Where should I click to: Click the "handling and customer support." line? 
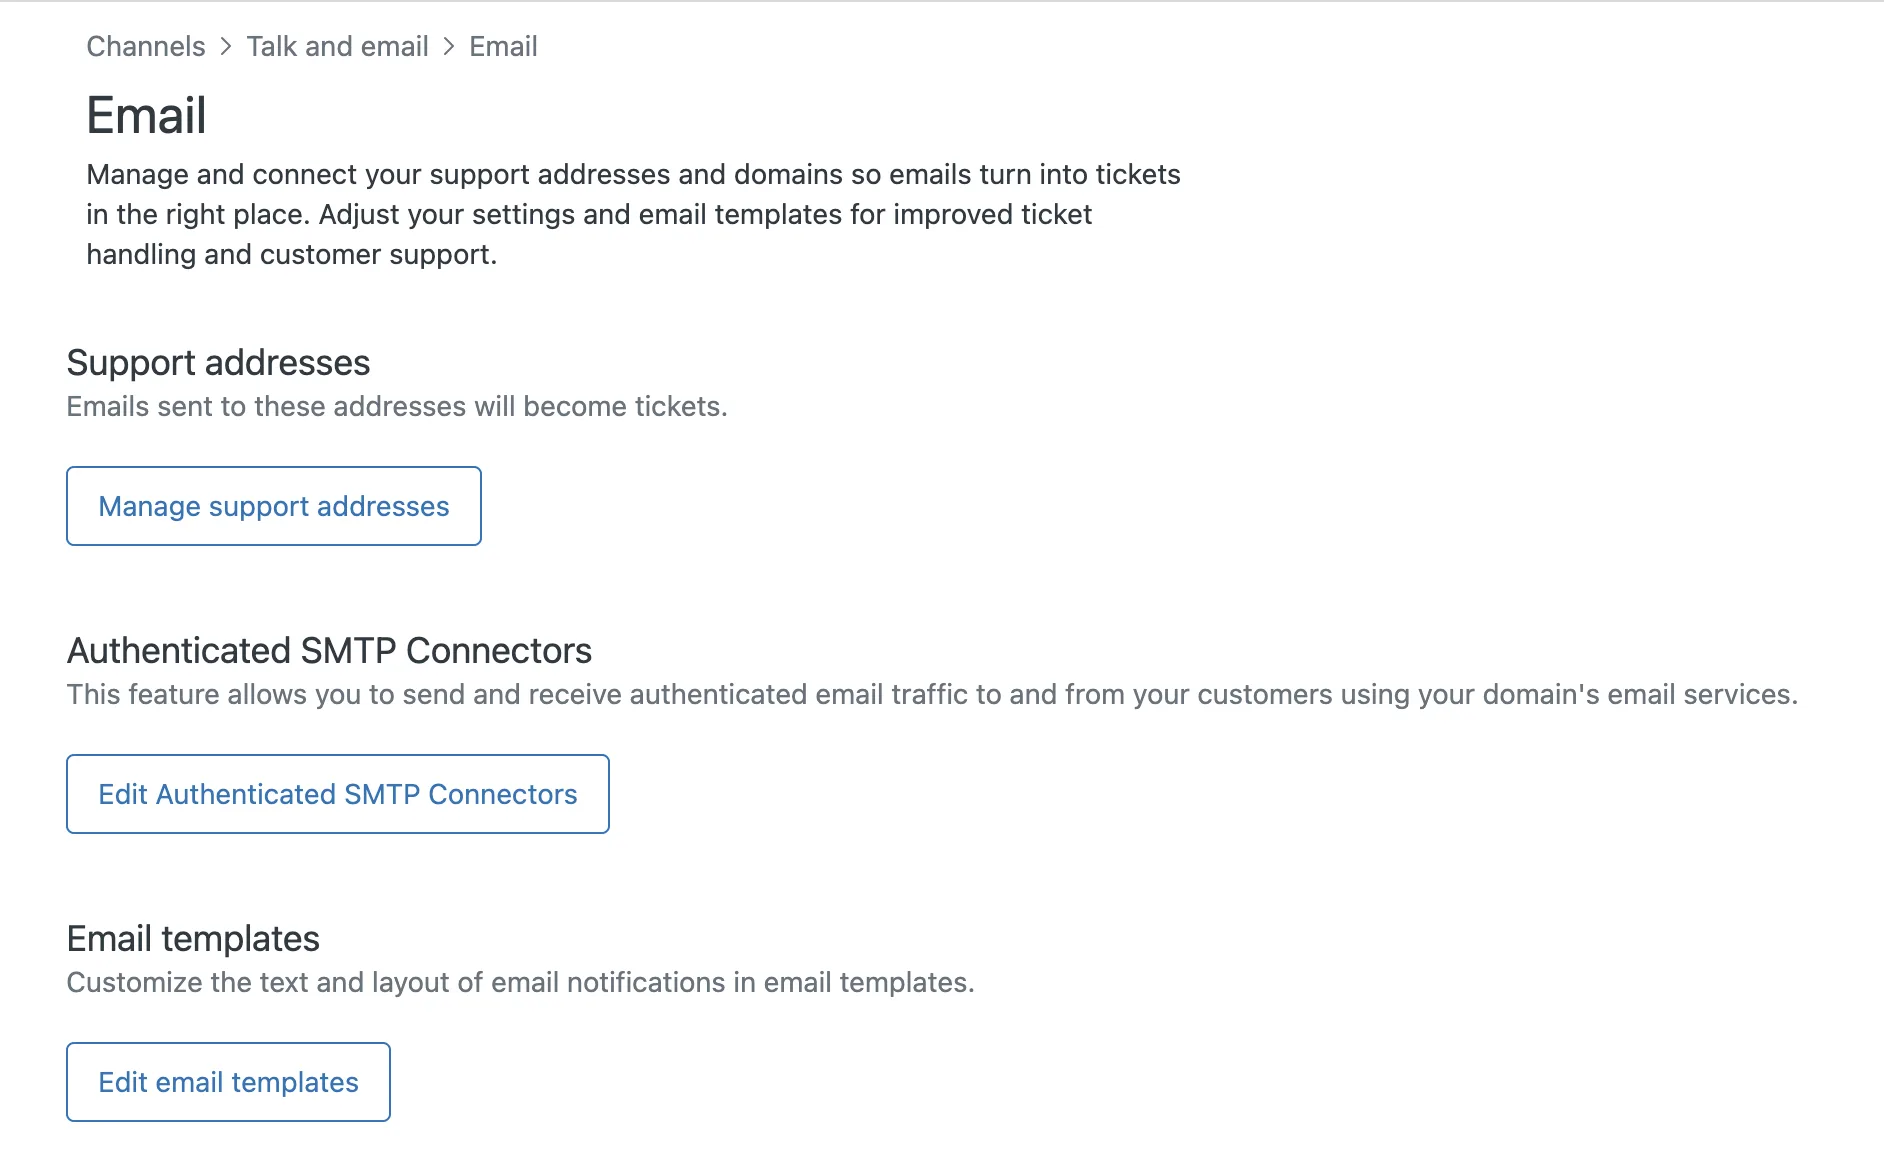coord(291,254)
